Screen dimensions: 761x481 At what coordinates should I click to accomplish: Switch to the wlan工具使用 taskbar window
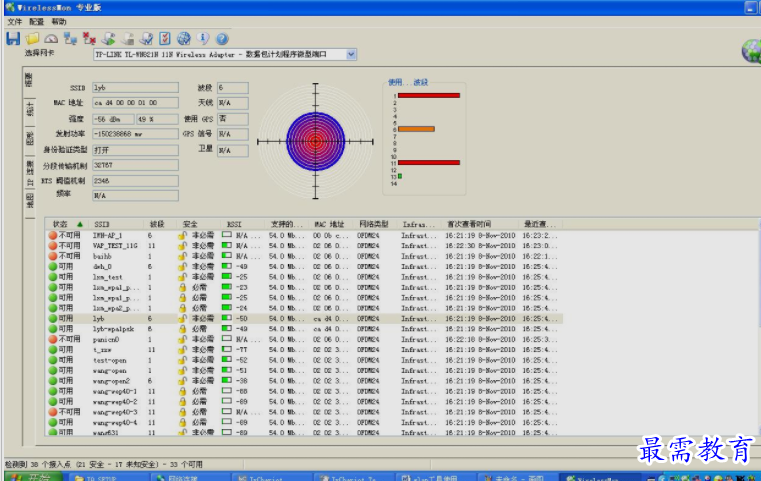click(x=436, y=478)
